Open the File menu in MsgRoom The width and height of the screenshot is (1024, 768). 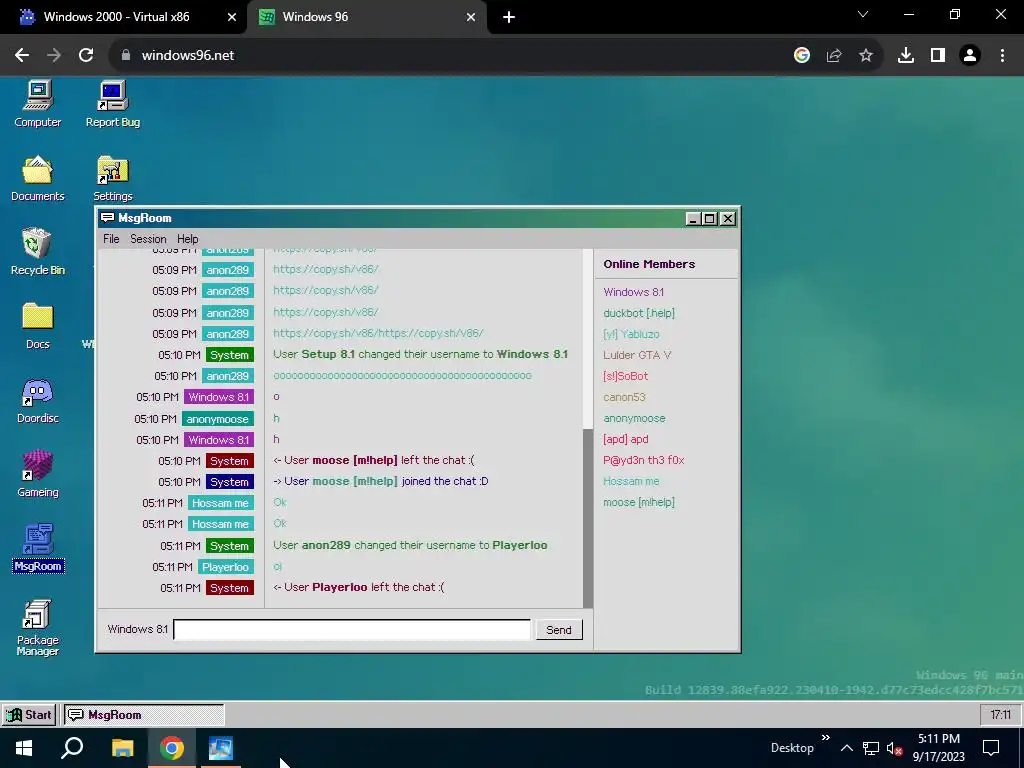coord(111,239)
